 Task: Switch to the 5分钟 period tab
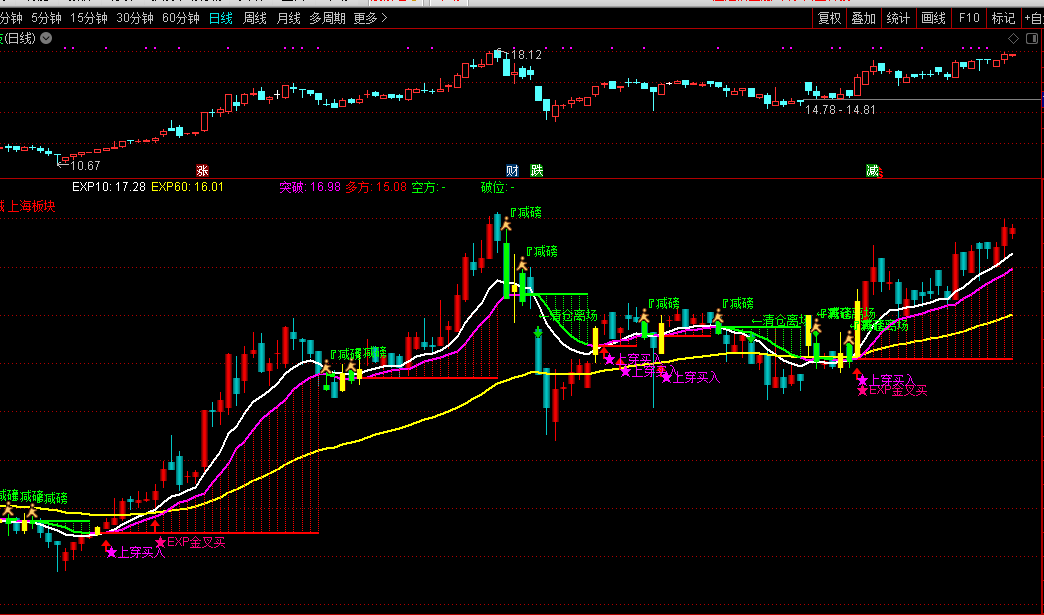(46, 18)
